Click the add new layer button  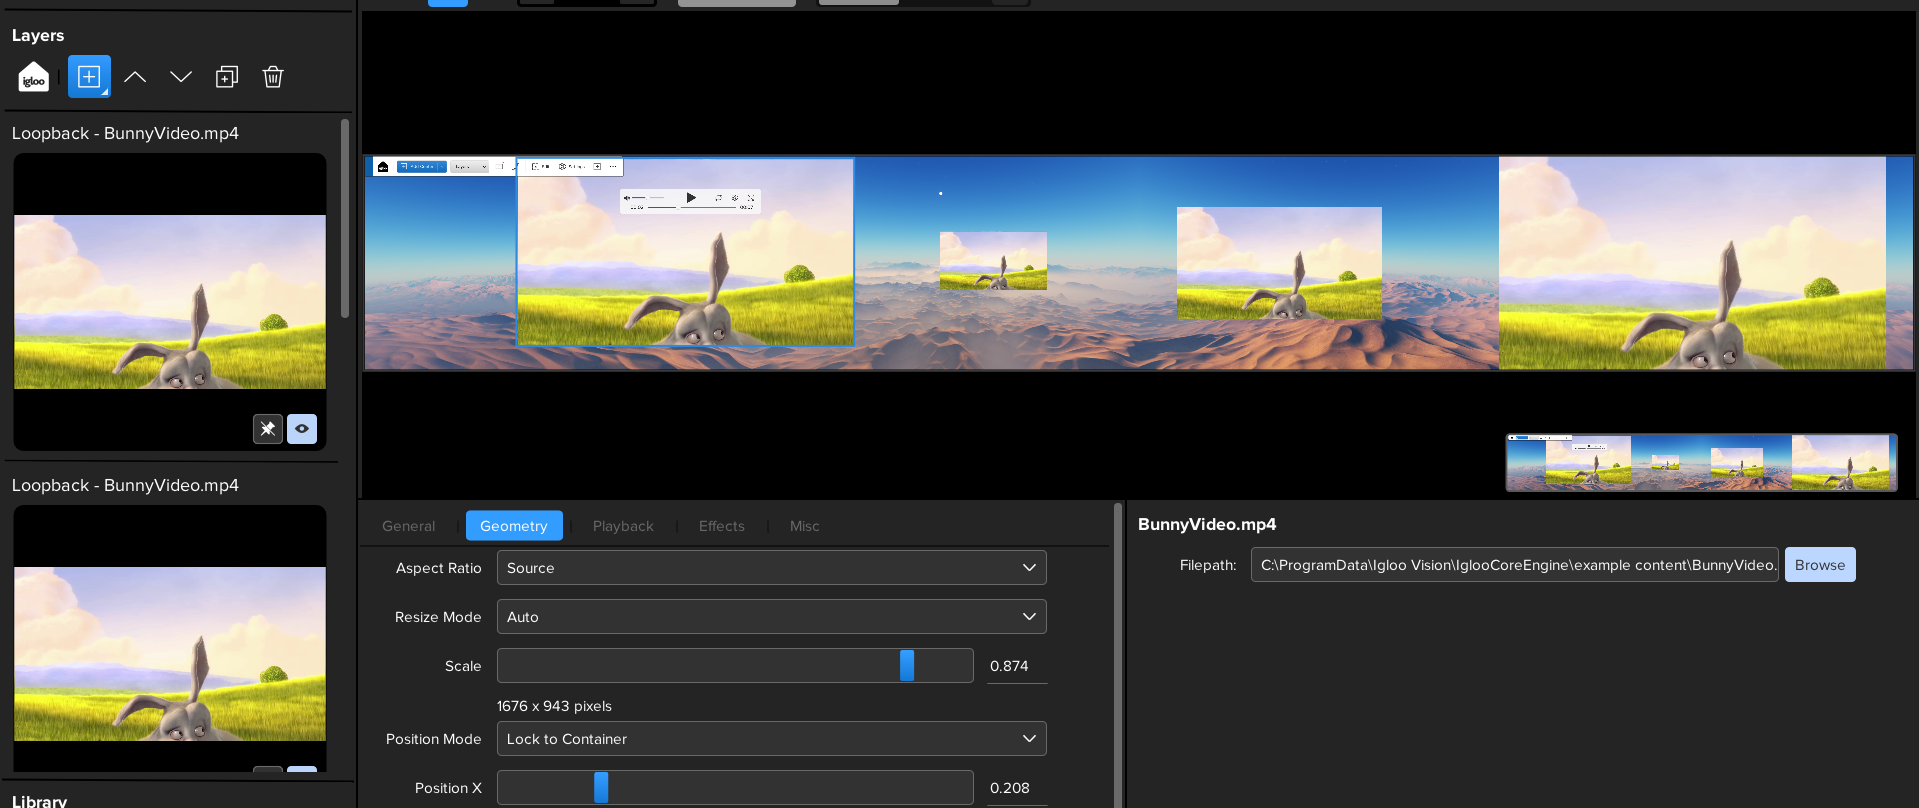pos(89,77)
